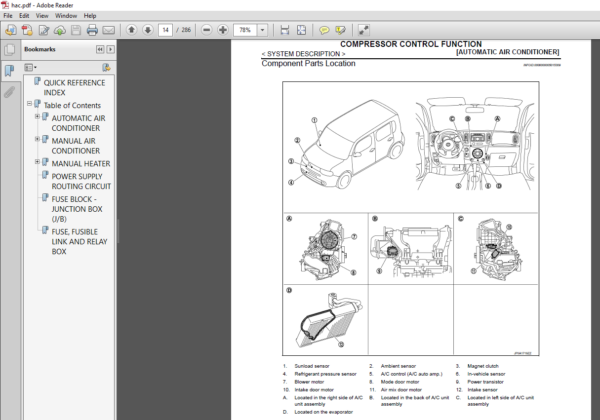Screen dimensions: 600x420
Task: Open FUSE, FUSIBLE LINK AND RELAY BOX bookmark
Action: tap(80, 242)
